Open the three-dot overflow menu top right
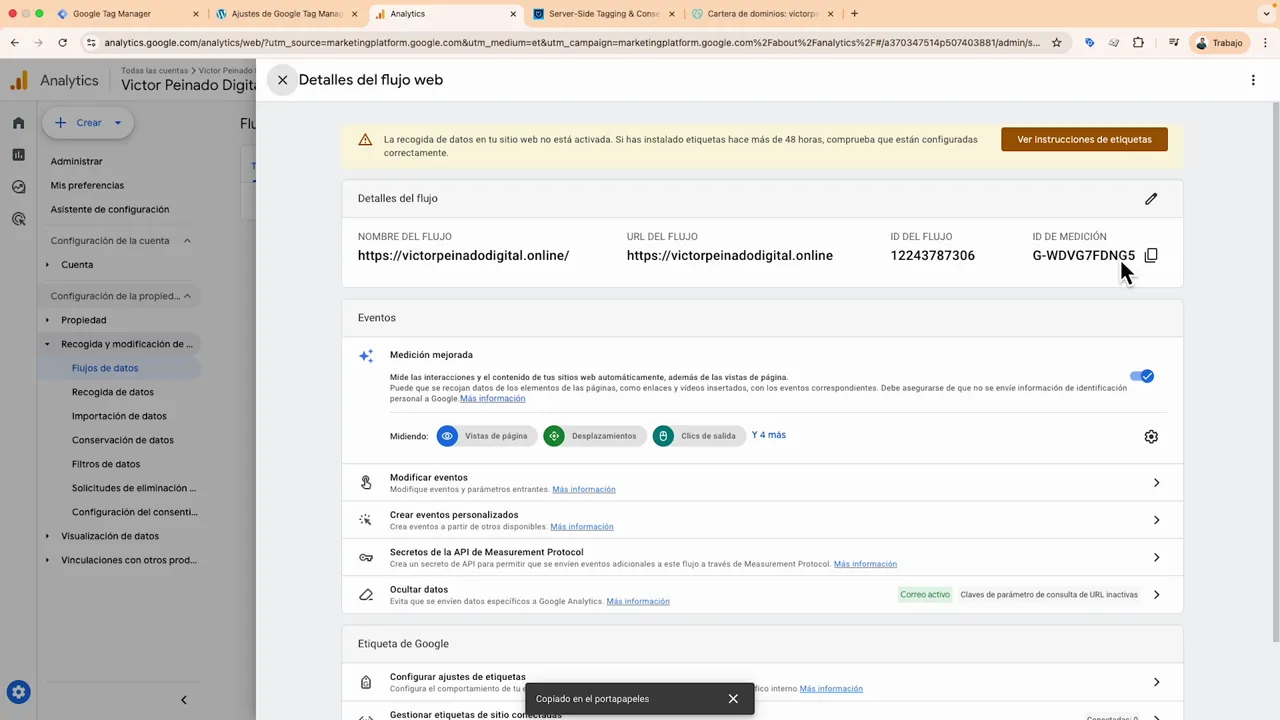1280x720 pixels. pos(1253,80)
